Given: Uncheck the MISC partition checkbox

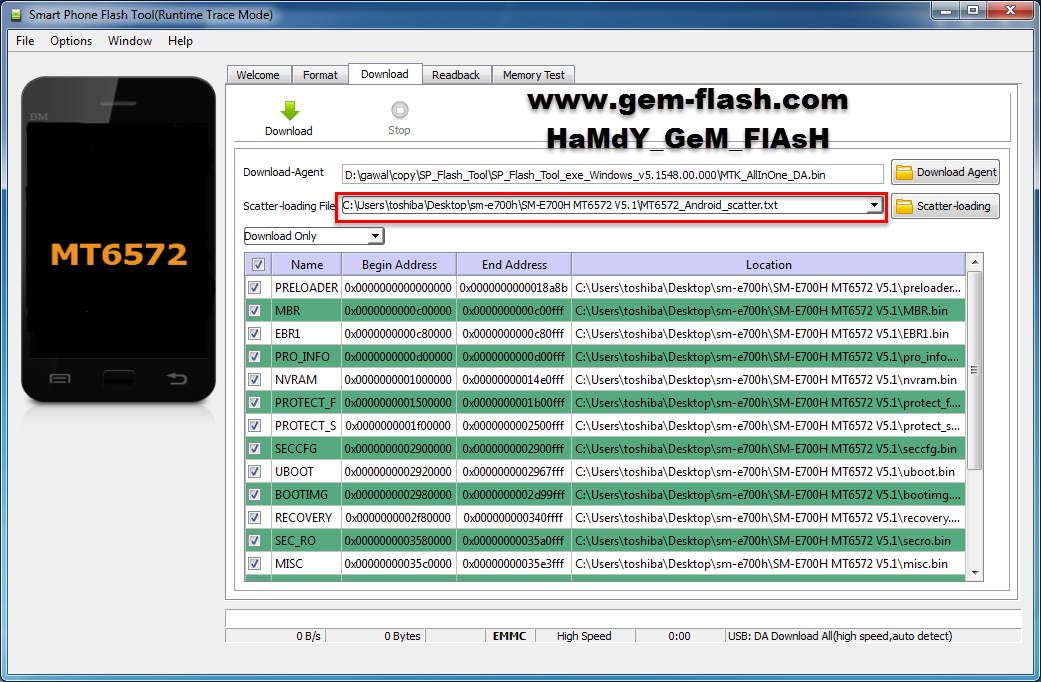Looking at the screenshot, I should 254,564.
